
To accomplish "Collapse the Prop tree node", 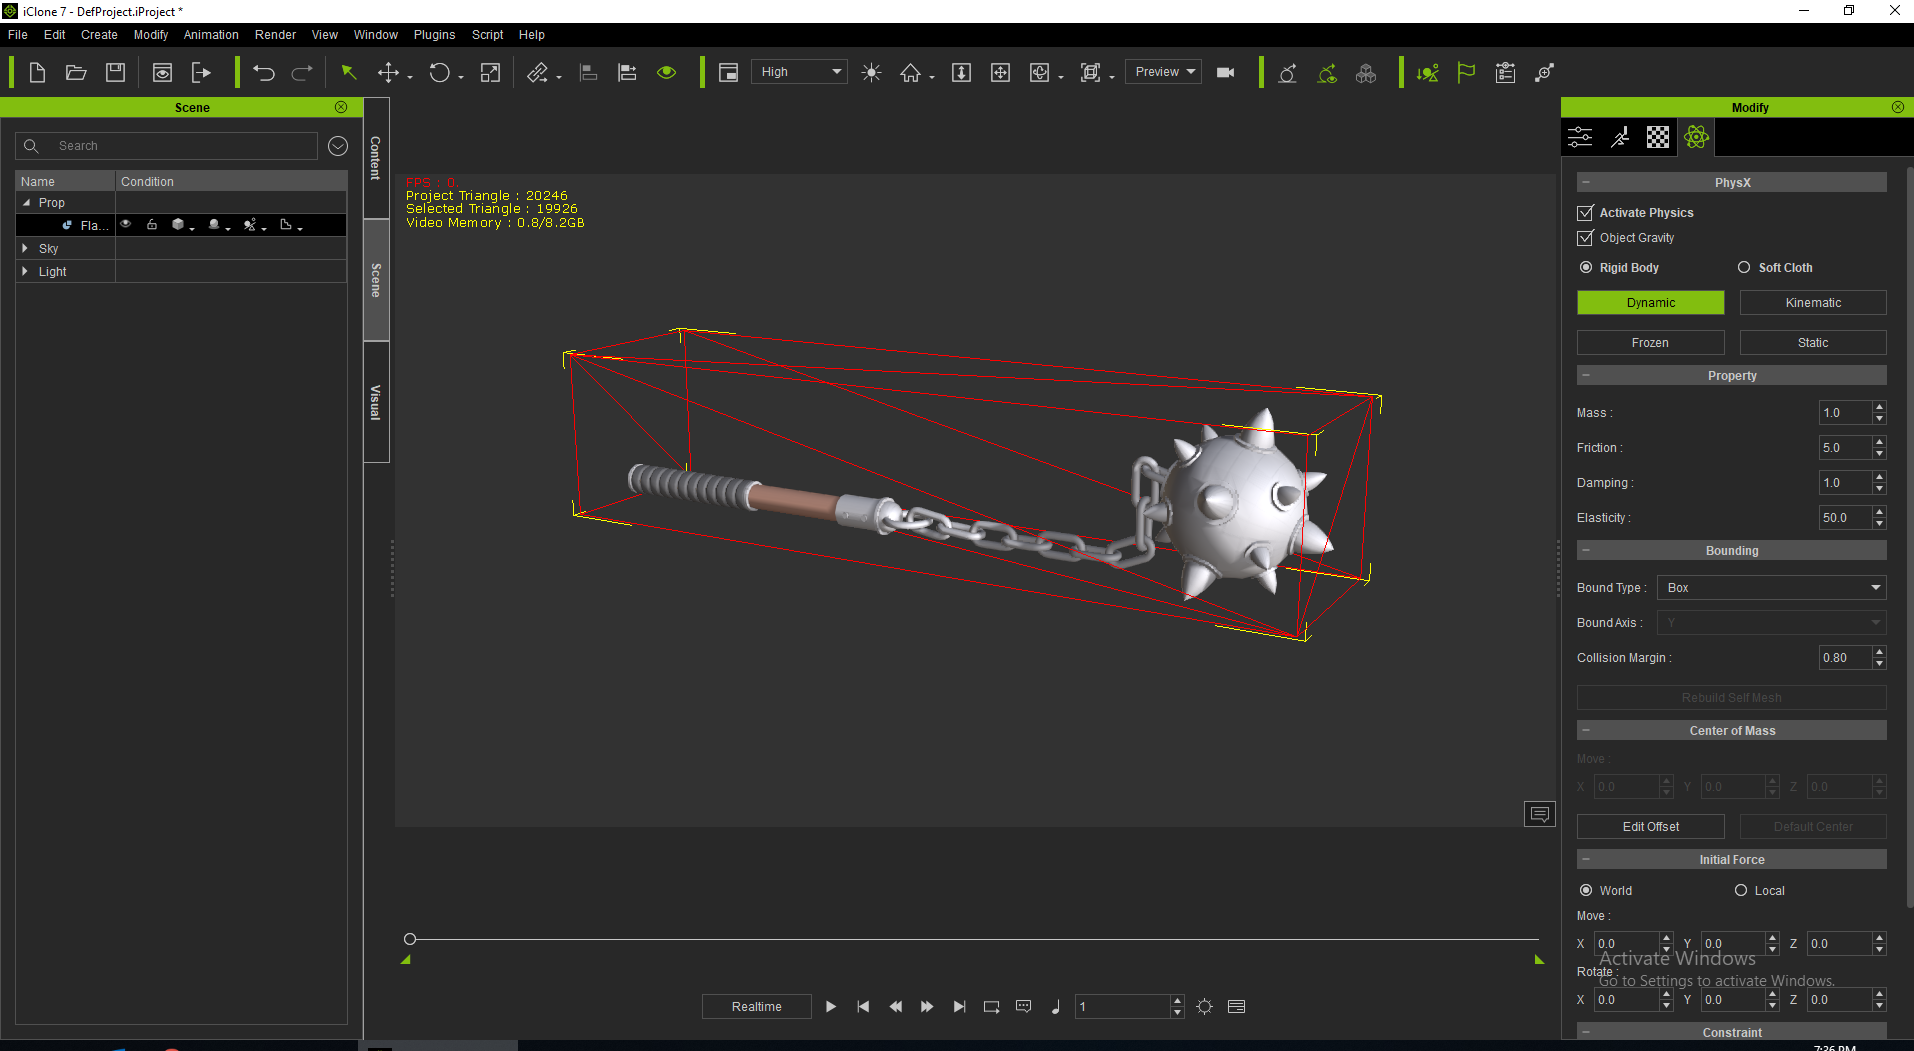I will pyautogui.click(x=26, y=203).
